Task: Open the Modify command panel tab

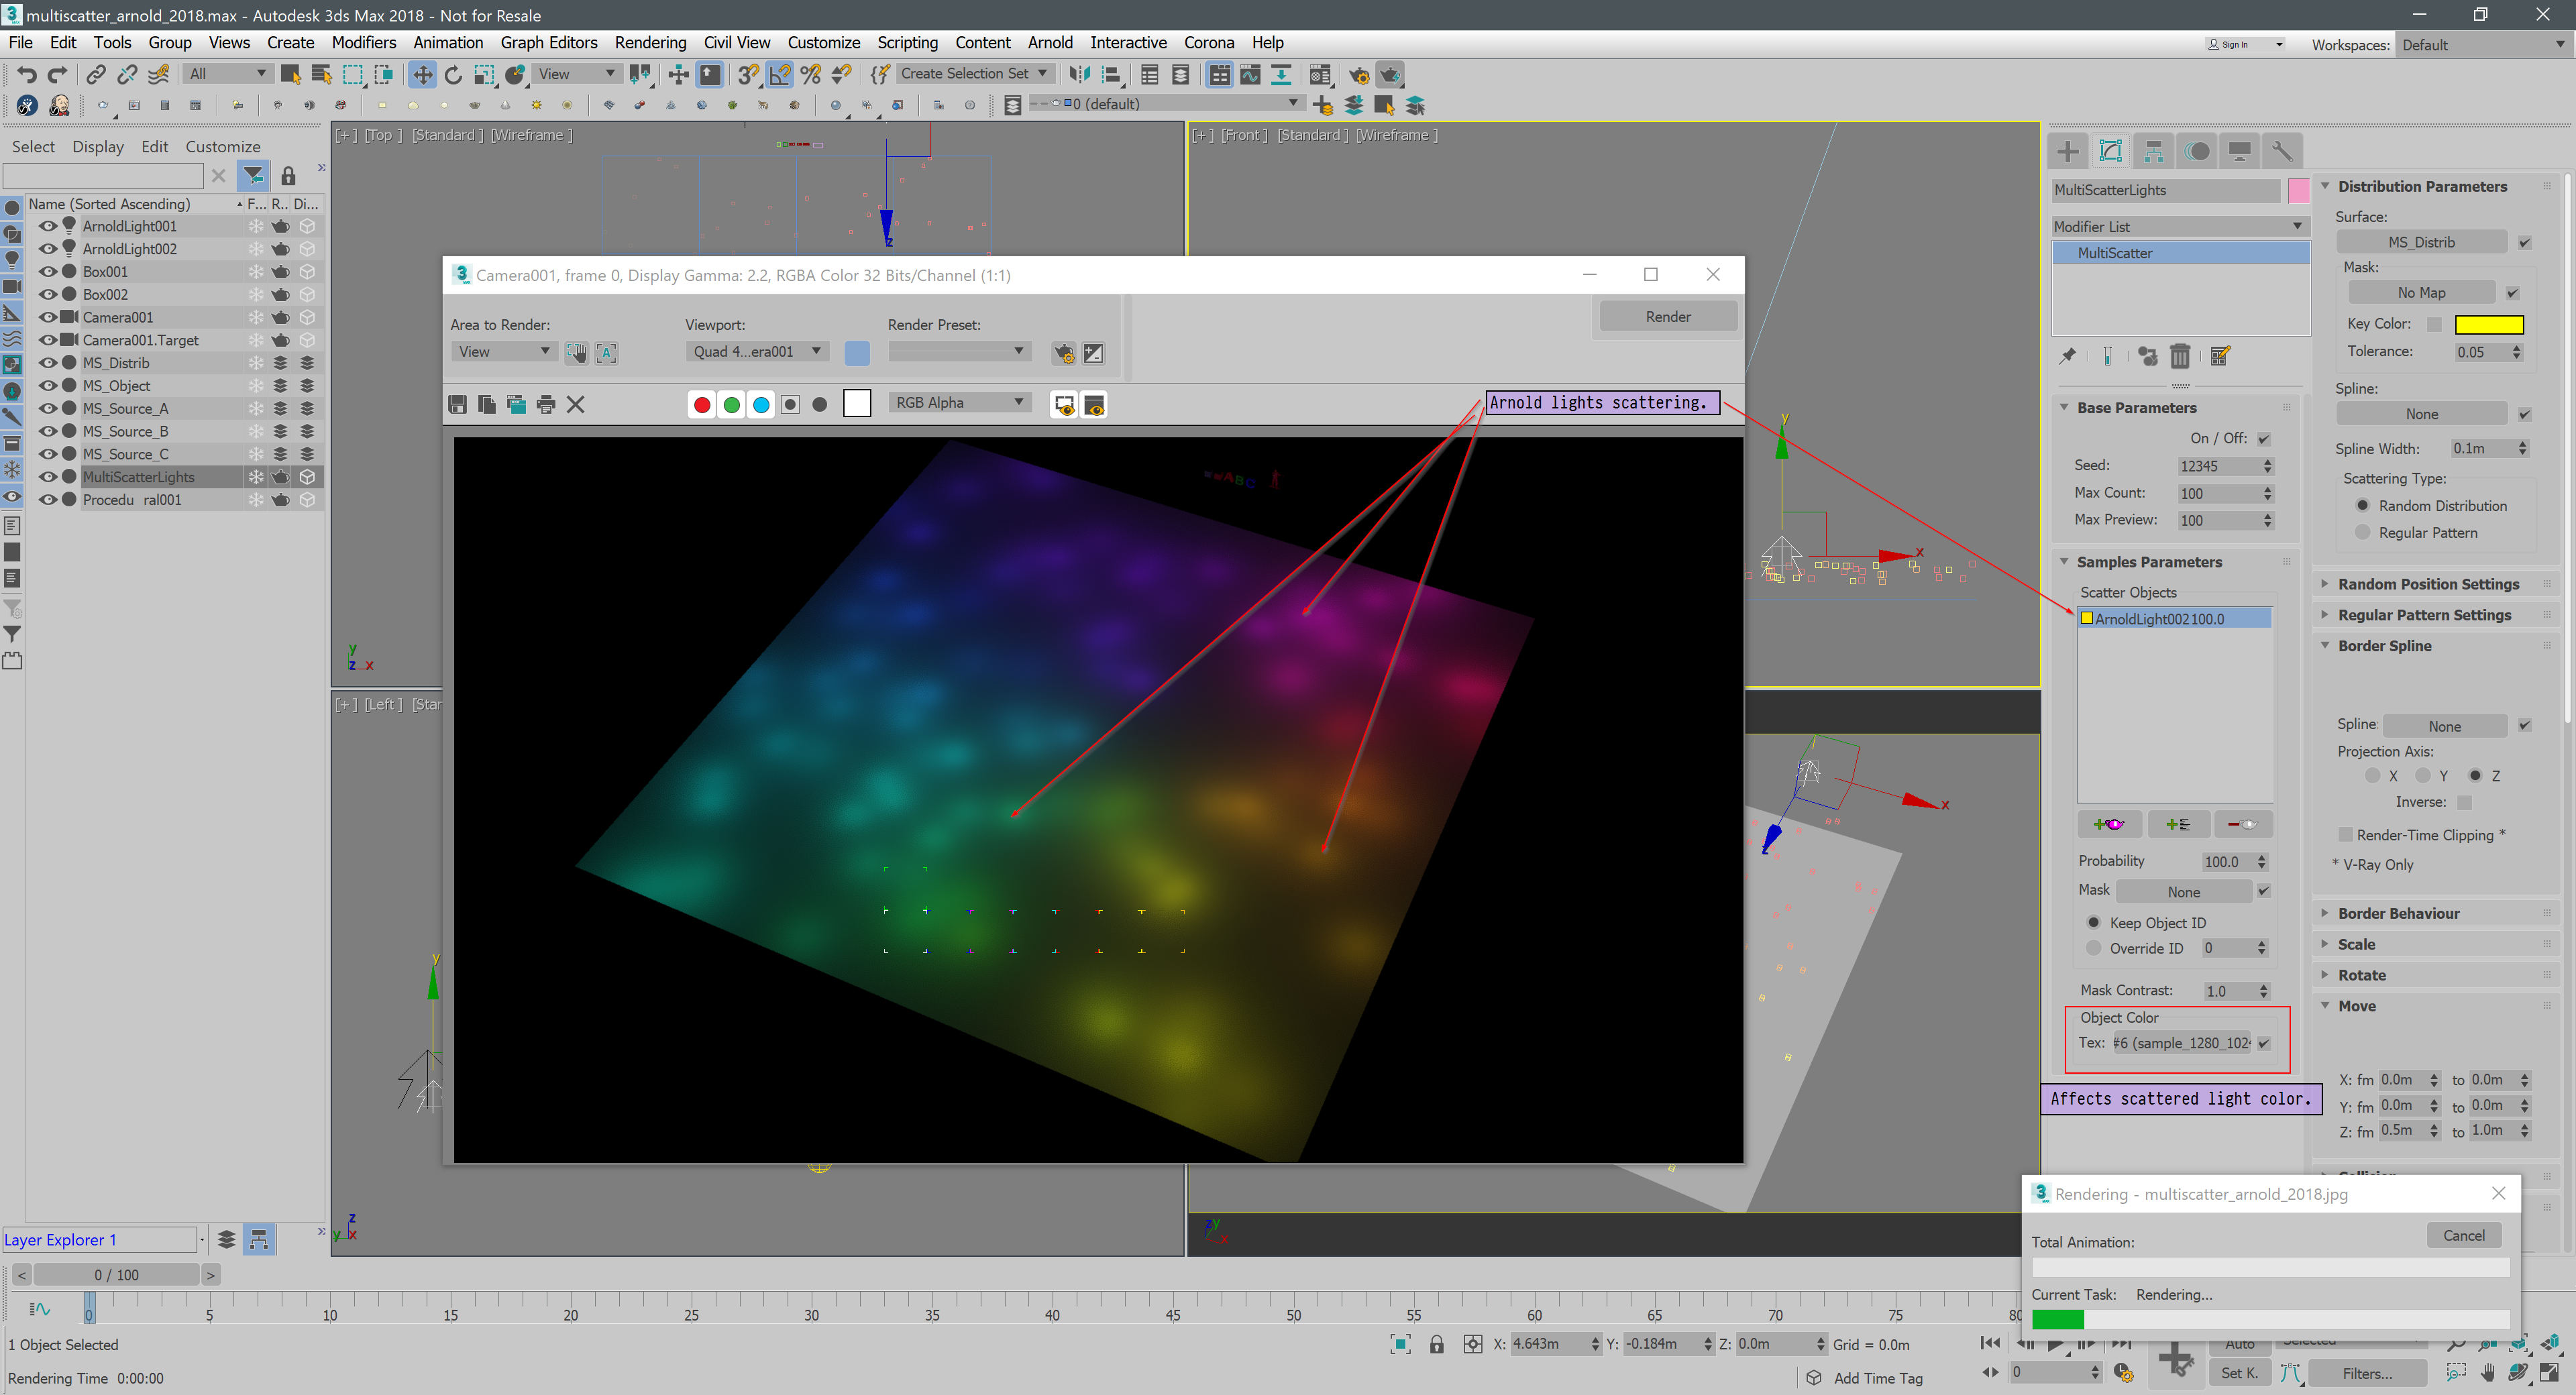Action: tap(2110, 151)
